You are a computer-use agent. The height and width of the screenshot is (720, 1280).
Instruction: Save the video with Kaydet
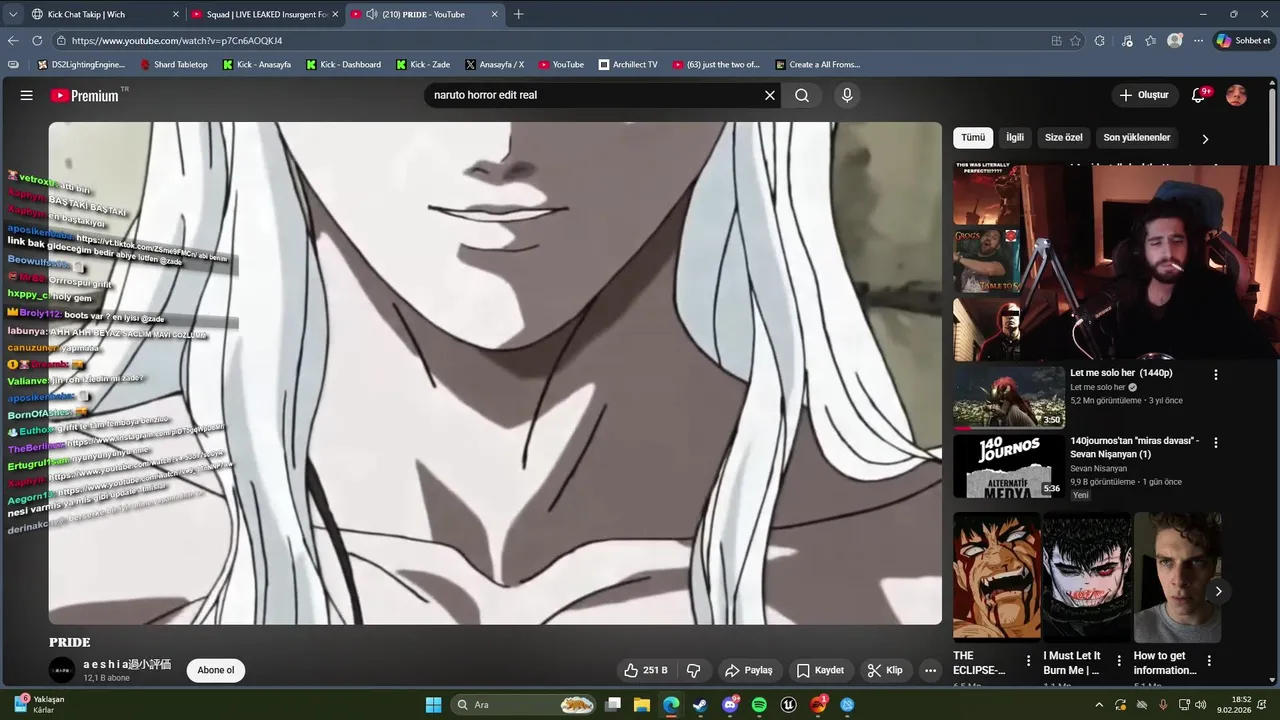coord(820,670)
